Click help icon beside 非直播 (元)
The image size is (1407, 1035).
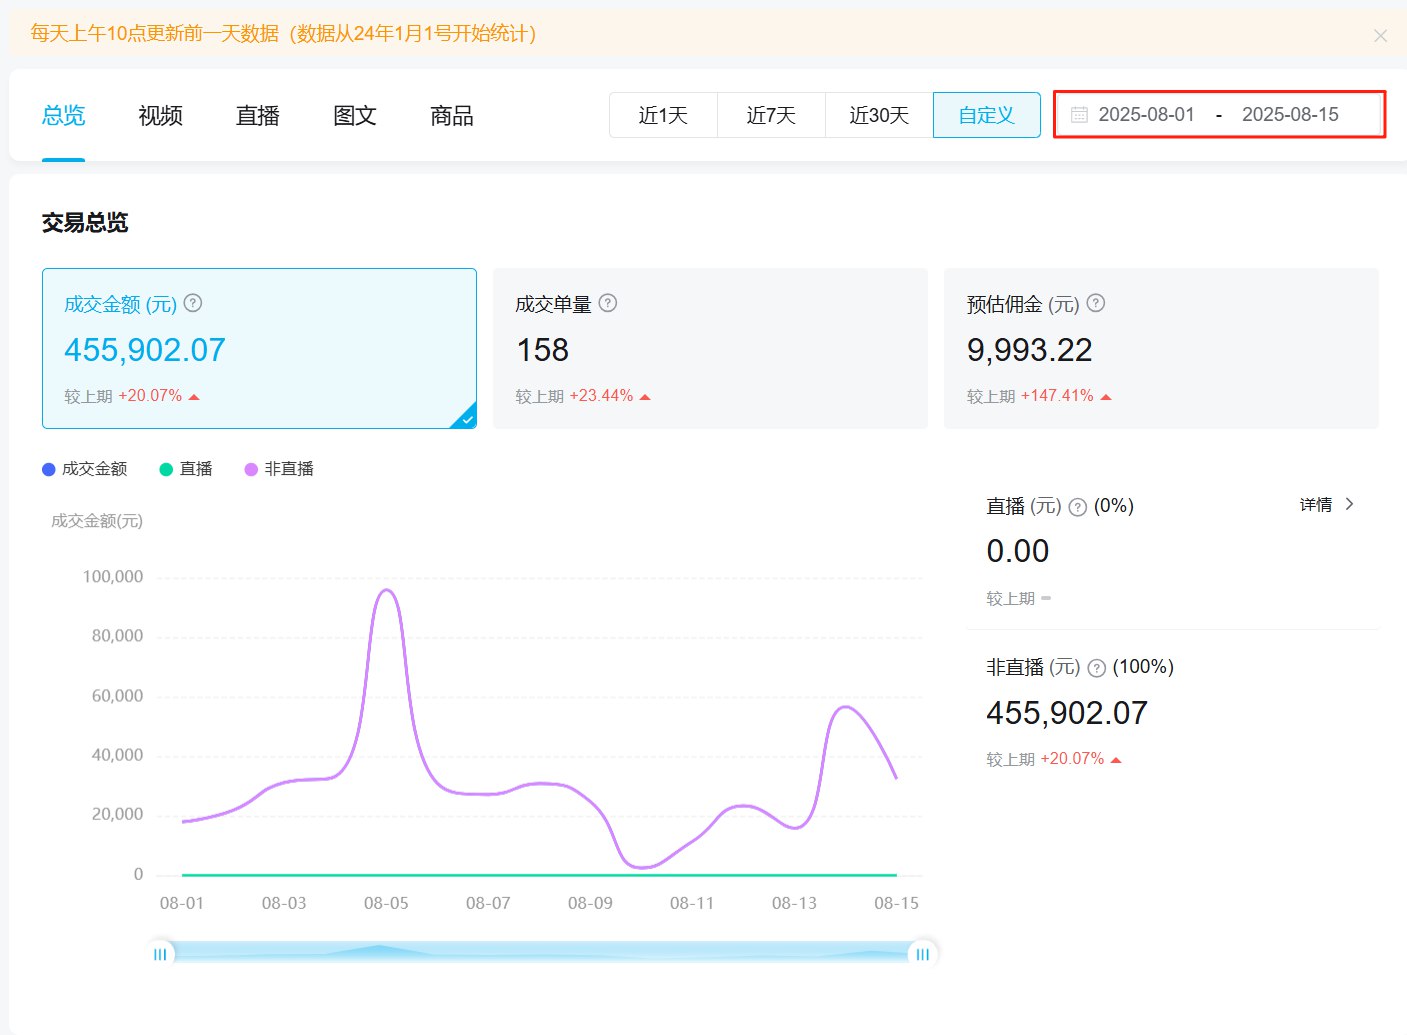tap(1097, 668)
